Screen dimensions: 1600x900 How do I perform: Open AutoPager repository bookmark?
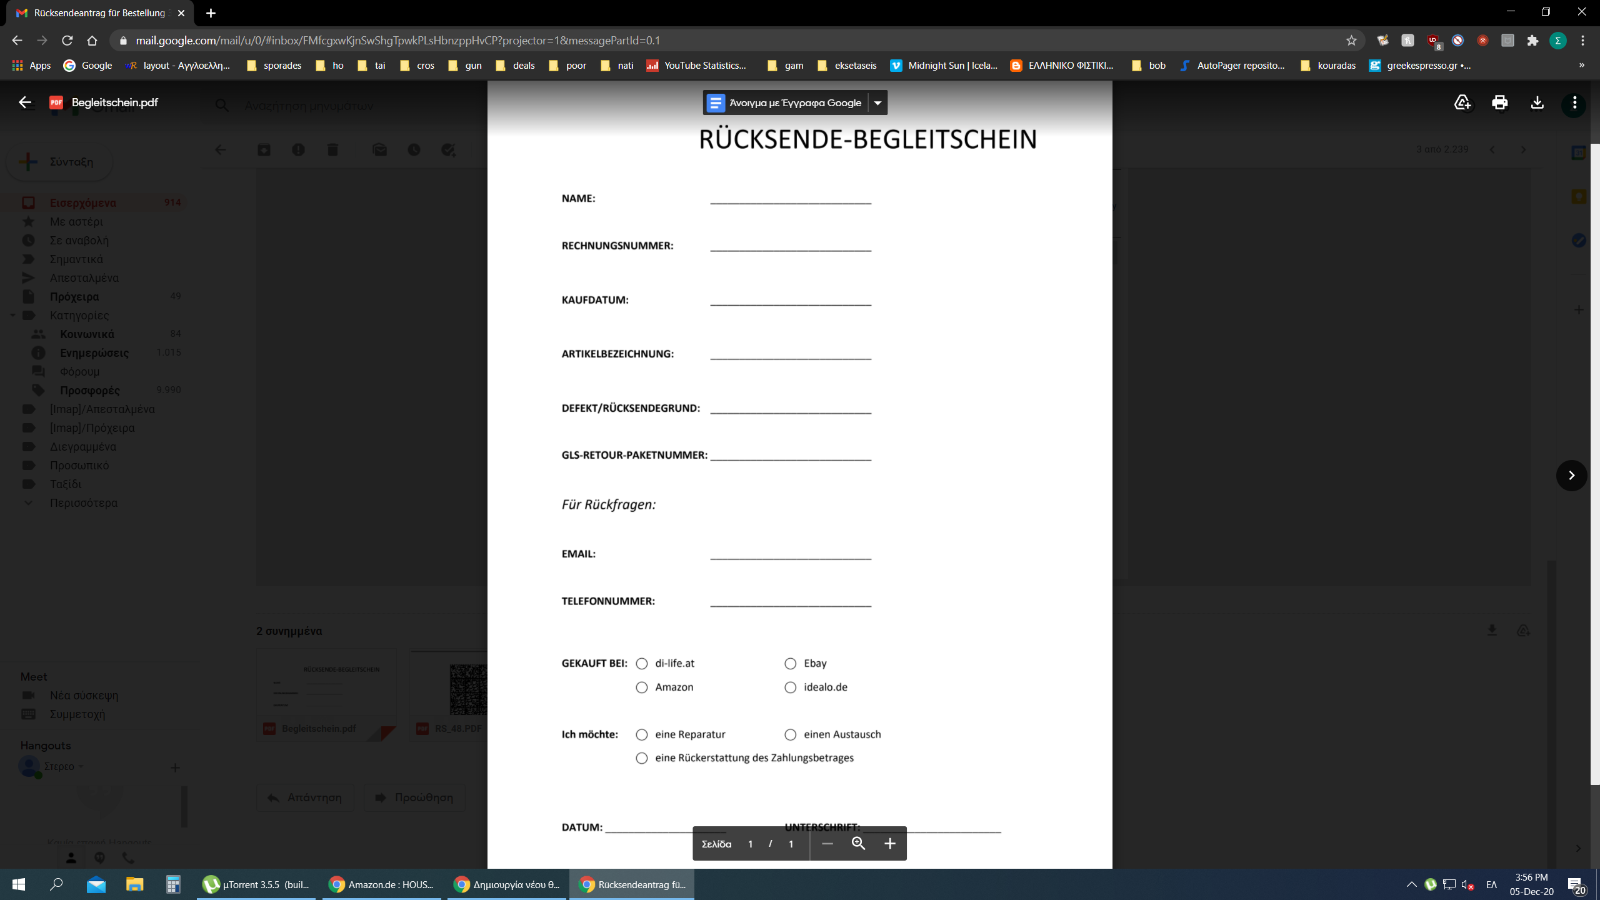1232,66
